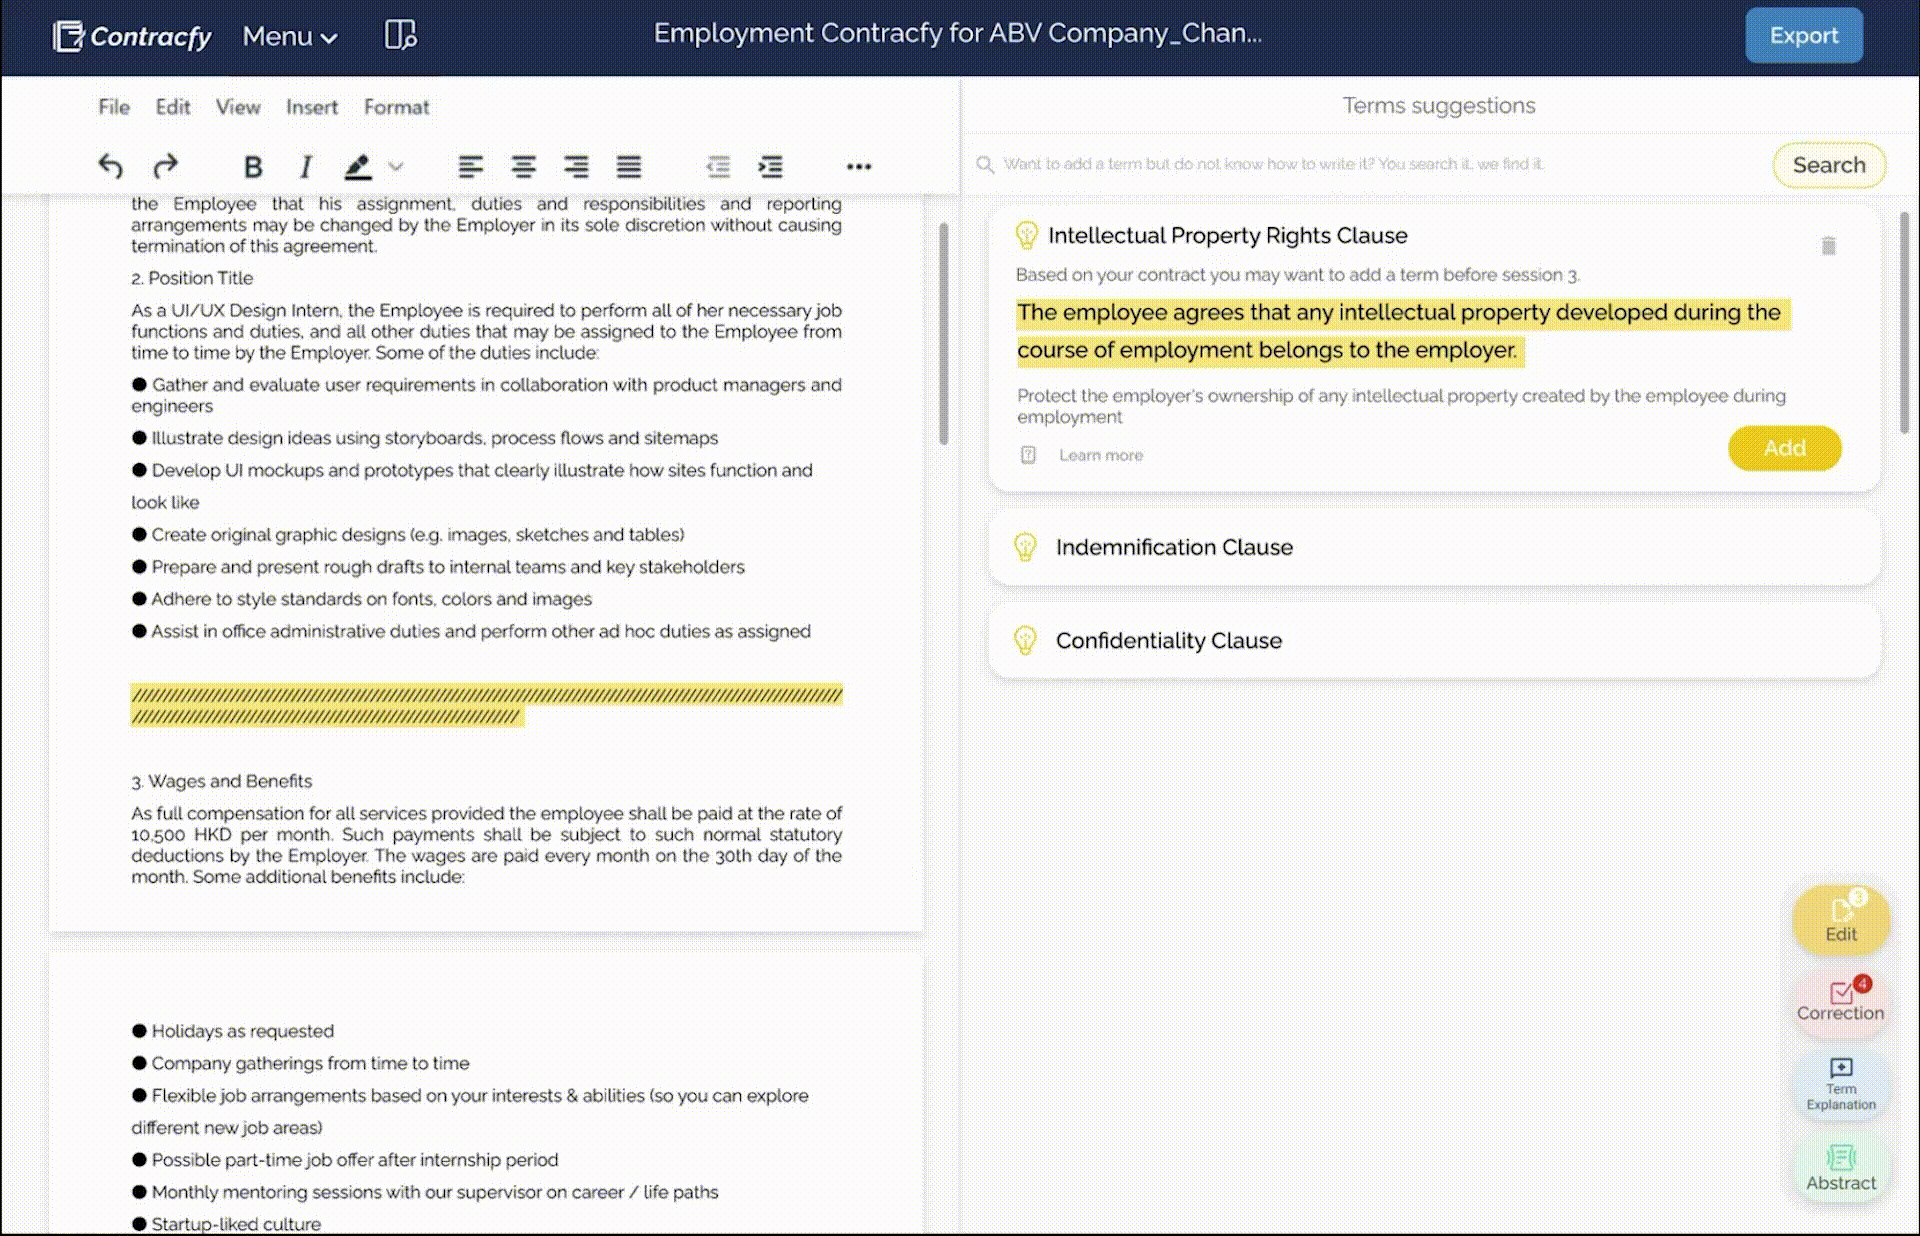Open the Edit floating button
This screenshot has height=1236, width=1920.
(1841, 919)
